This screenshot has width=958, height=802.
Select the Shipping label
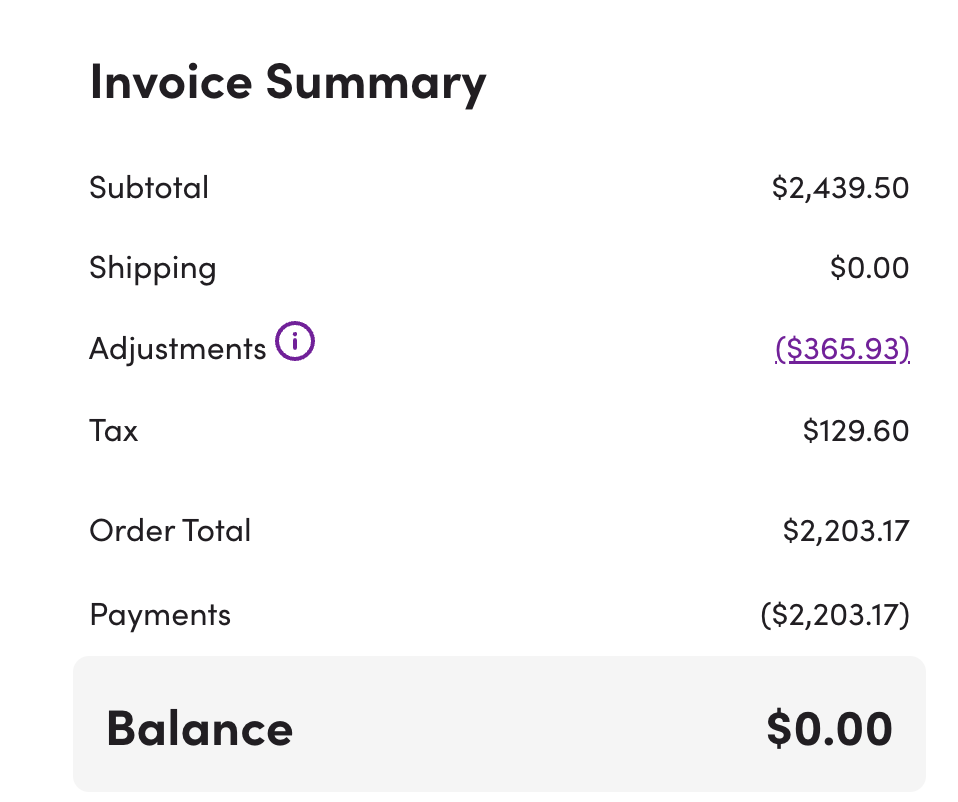click(152, 268)
